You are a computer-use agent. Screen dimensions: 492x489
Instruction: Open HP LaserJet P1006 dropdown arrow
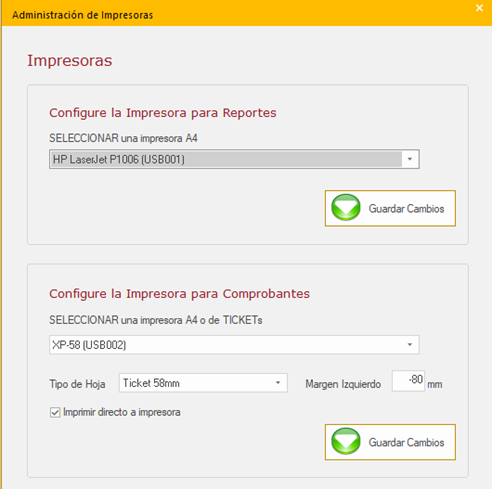[410, 159]
